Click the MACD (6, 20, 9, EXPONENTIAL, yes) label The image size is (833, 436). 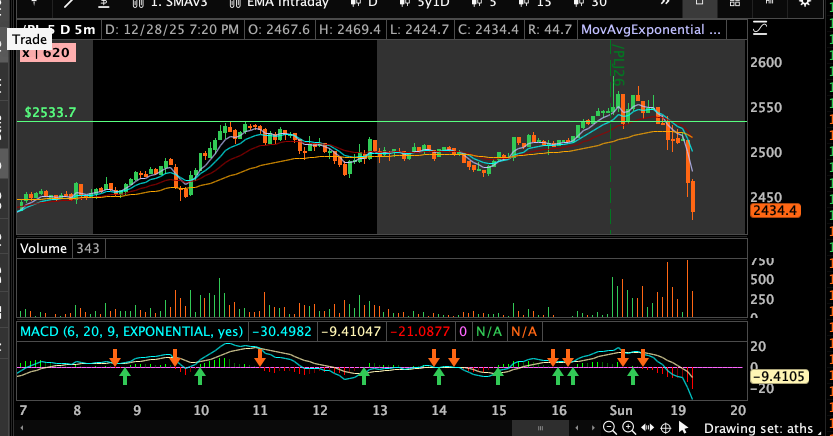(132, 332)
